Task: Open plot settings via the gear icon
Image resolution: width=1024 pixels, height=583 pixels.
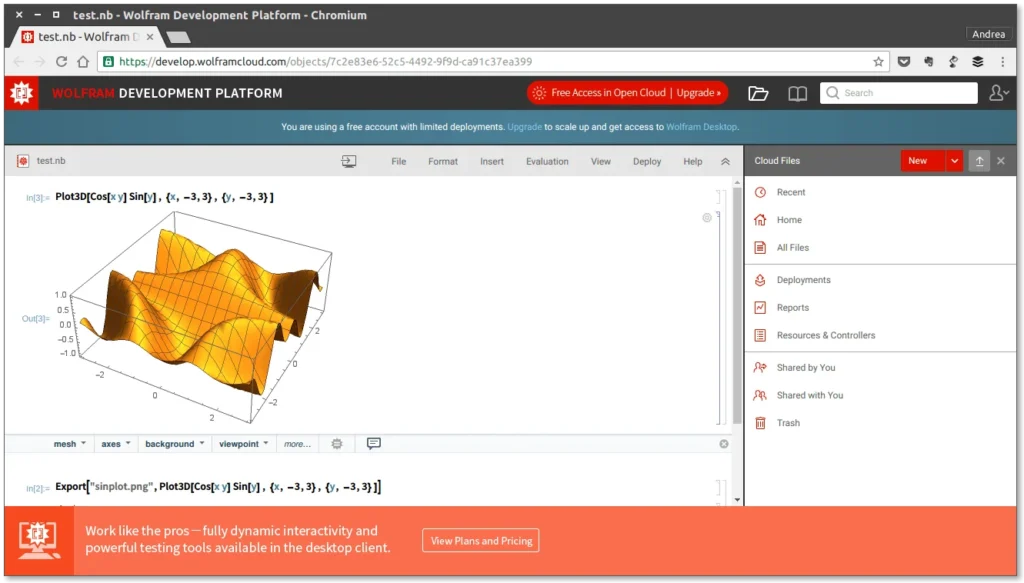Action: [336, 443]
